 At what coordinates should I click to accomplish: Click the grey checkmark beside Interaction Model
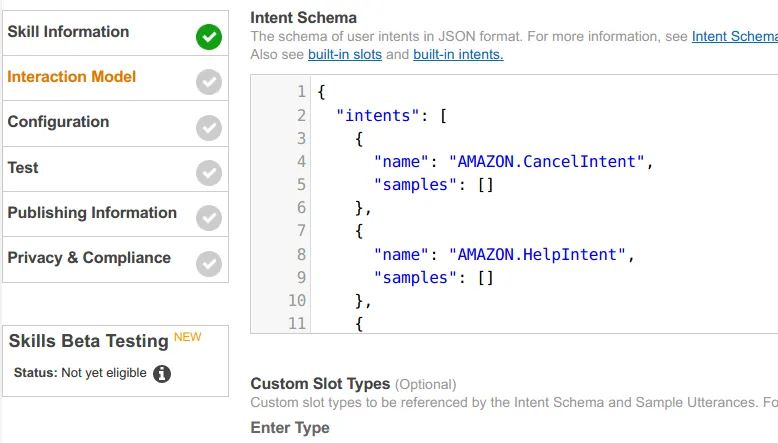(209, 82)
